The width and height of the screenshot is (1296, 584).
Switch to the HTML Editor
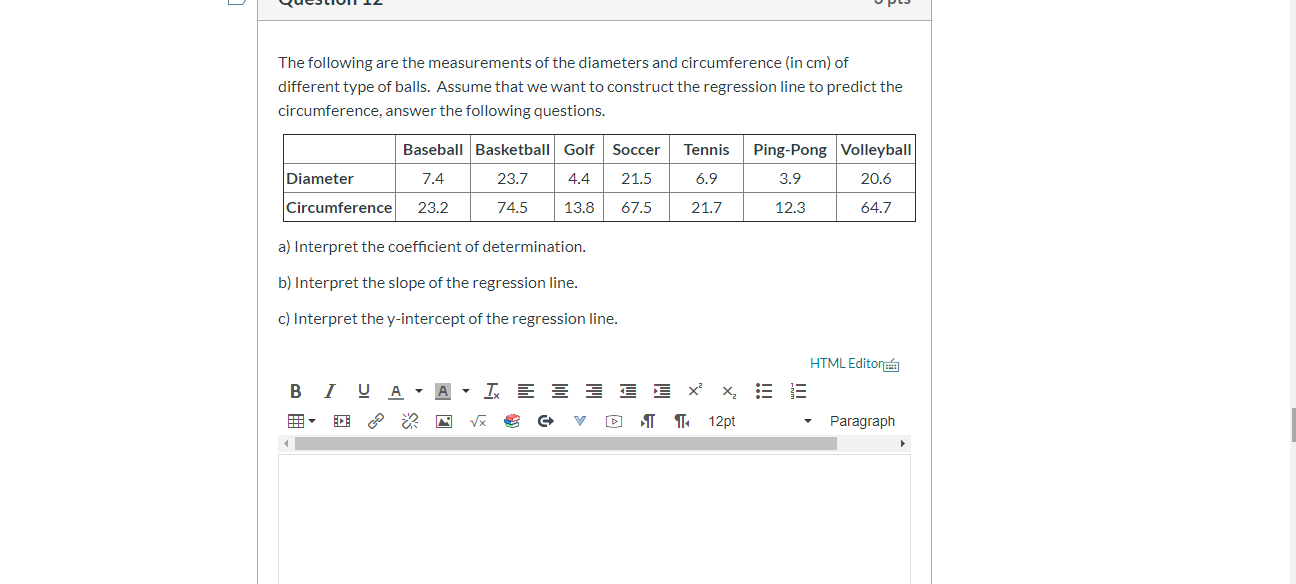point(845,363)
